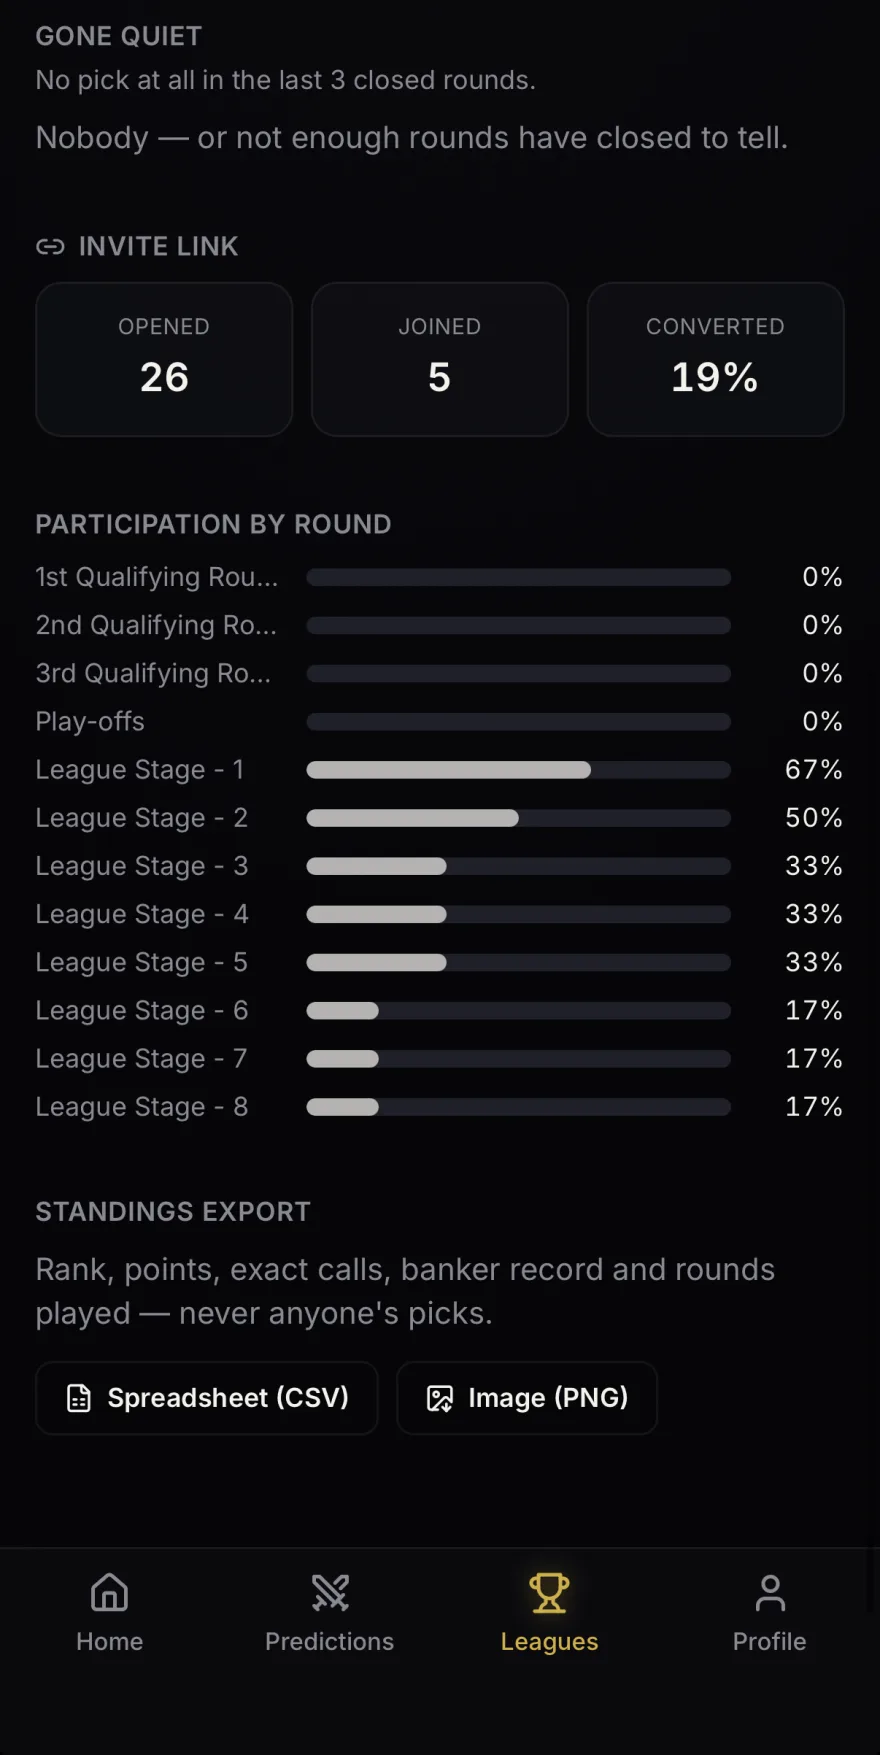The image size is (880, 1755).
Task: Click the PNG image icon
Action: point(440,1398)
